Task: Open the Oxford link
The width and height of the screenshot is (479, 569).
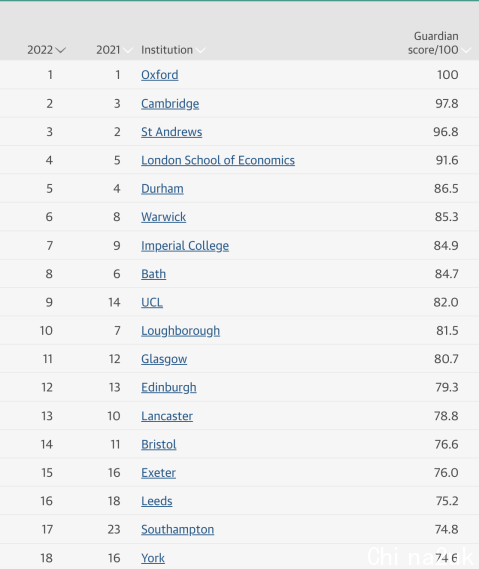Action: 160,75
